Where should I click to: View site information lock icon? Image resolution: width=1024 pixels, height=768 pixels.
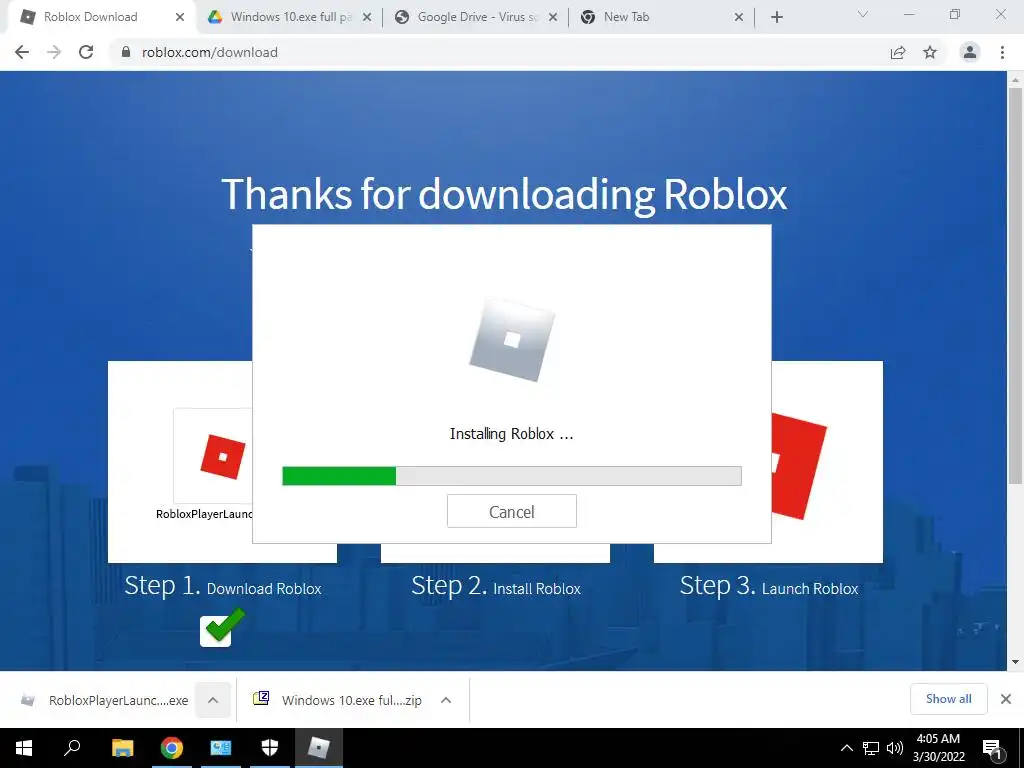click(x=126, y=52)
